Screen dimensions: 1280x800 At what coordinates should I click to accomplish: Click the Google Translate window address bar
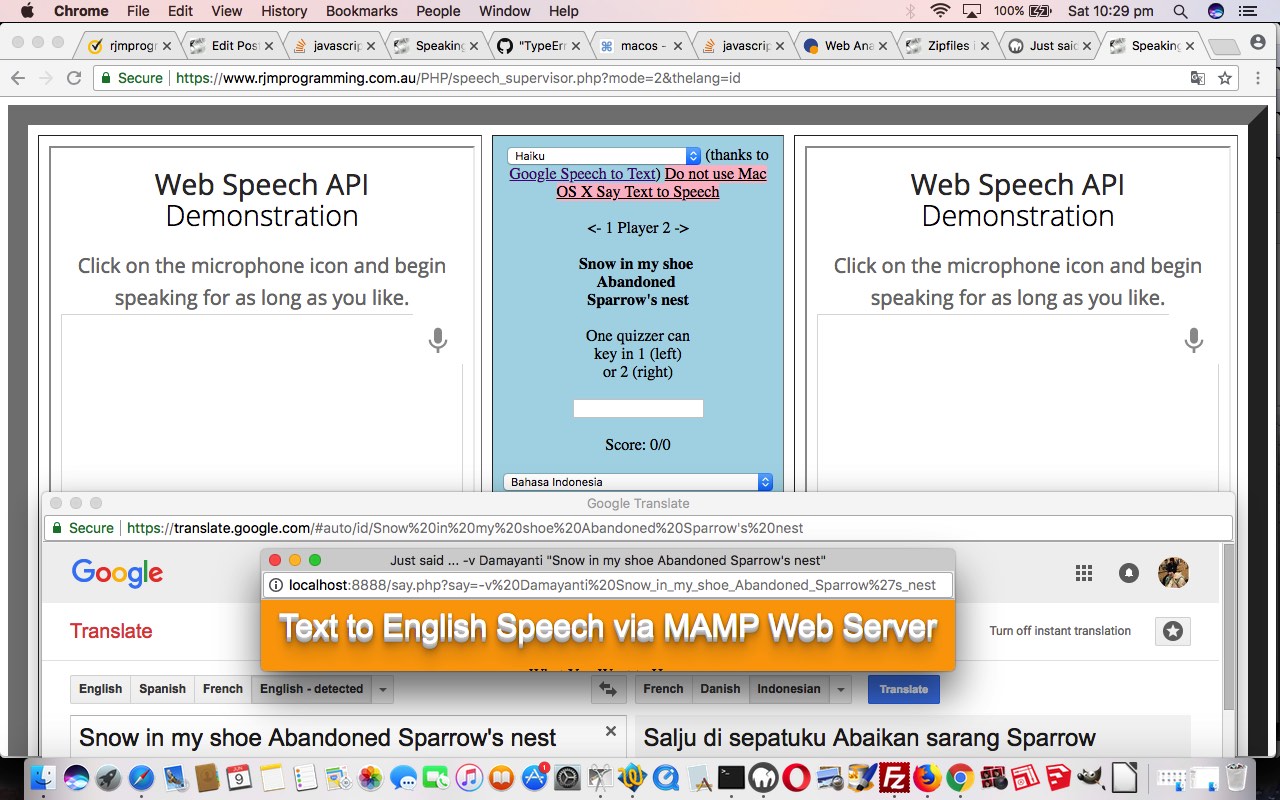click(637, 528)
